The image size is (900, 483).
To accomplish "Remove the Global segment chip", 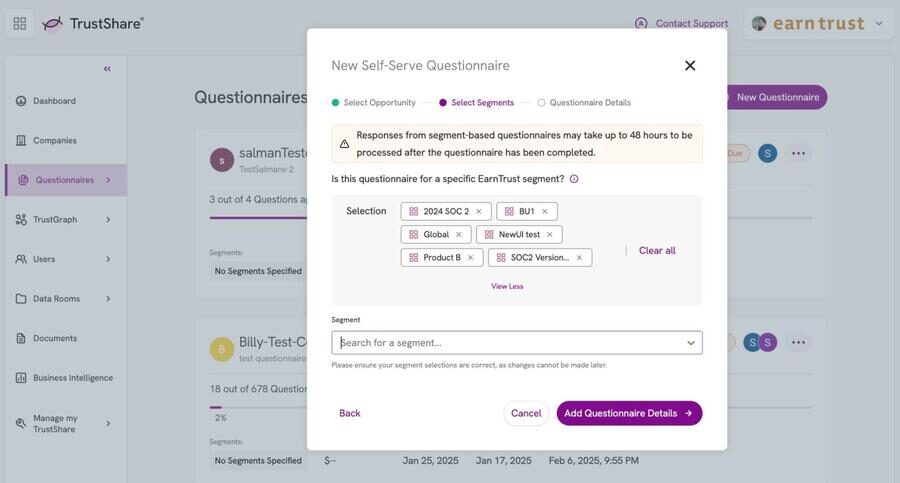I will click(459, 234).
